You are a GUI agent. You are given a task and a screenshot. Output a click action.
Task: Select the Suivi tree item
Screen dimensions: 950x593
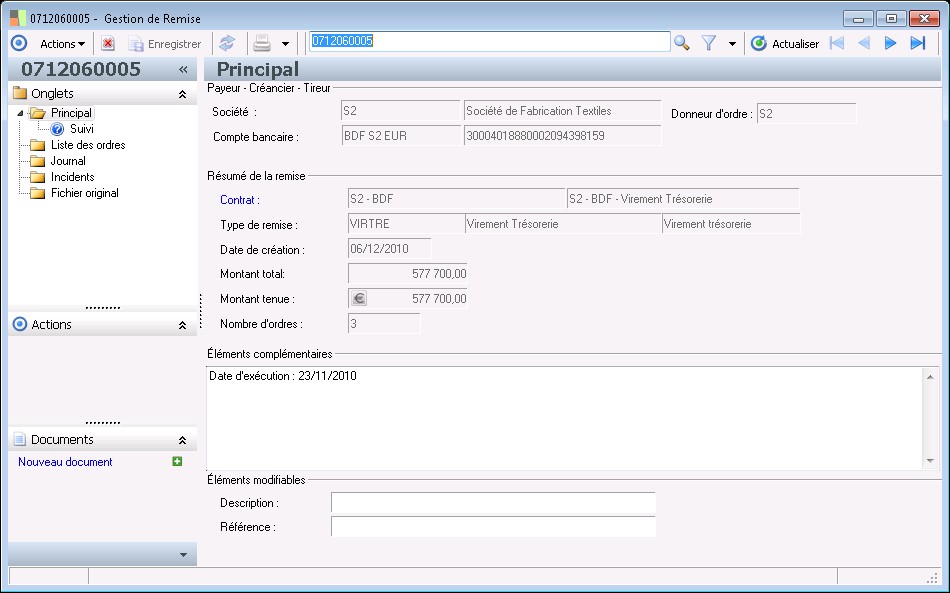[x=81, y=129]
